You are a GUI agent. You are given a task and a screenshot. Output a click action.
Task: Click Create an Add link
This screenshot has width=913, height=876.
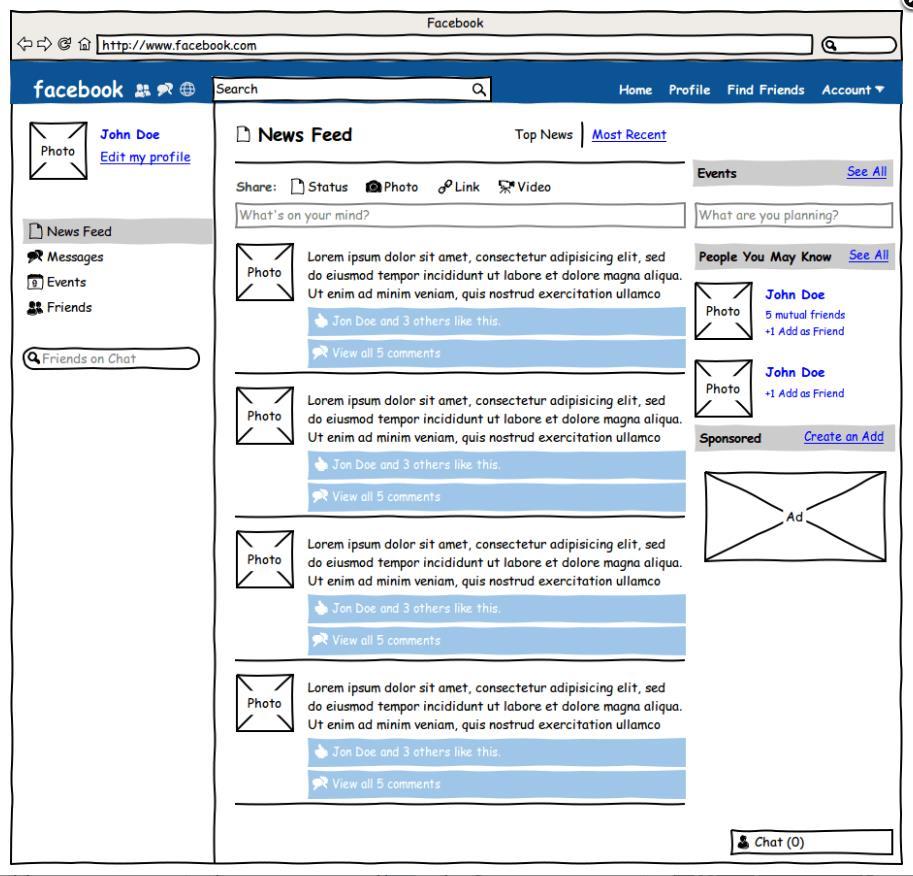click(x=844, y=437)
